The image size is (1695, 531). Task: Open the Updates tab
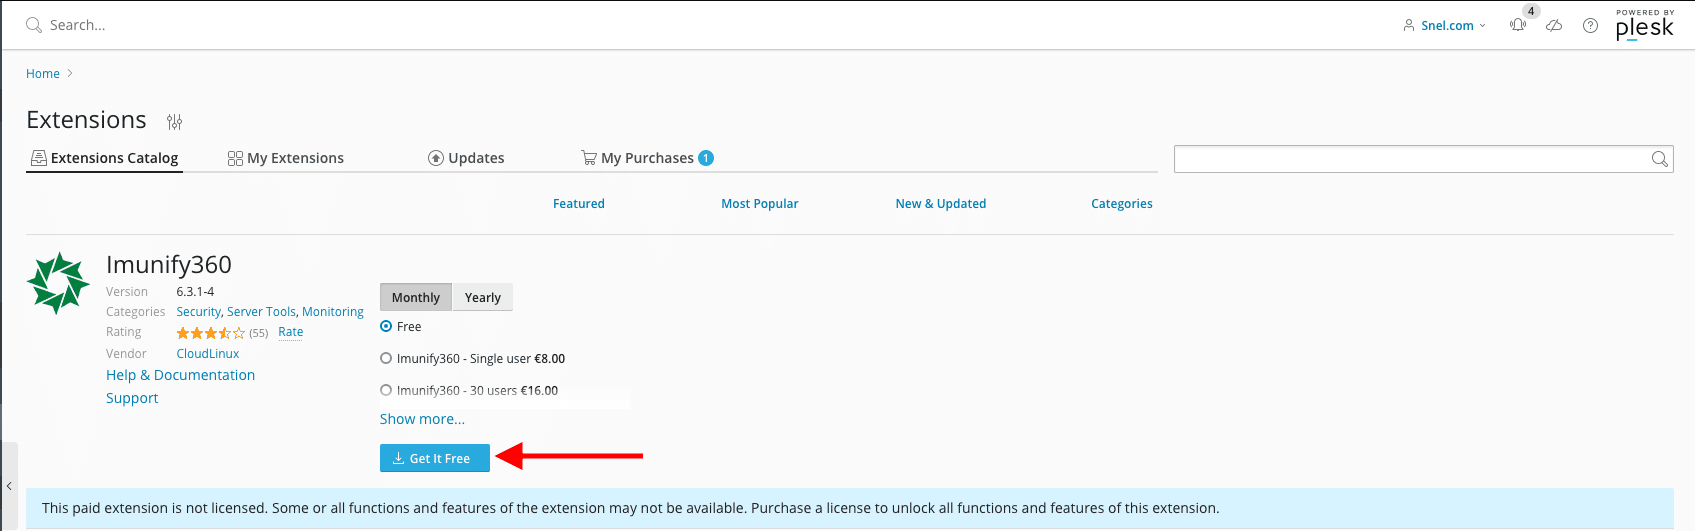coord(466,158)
